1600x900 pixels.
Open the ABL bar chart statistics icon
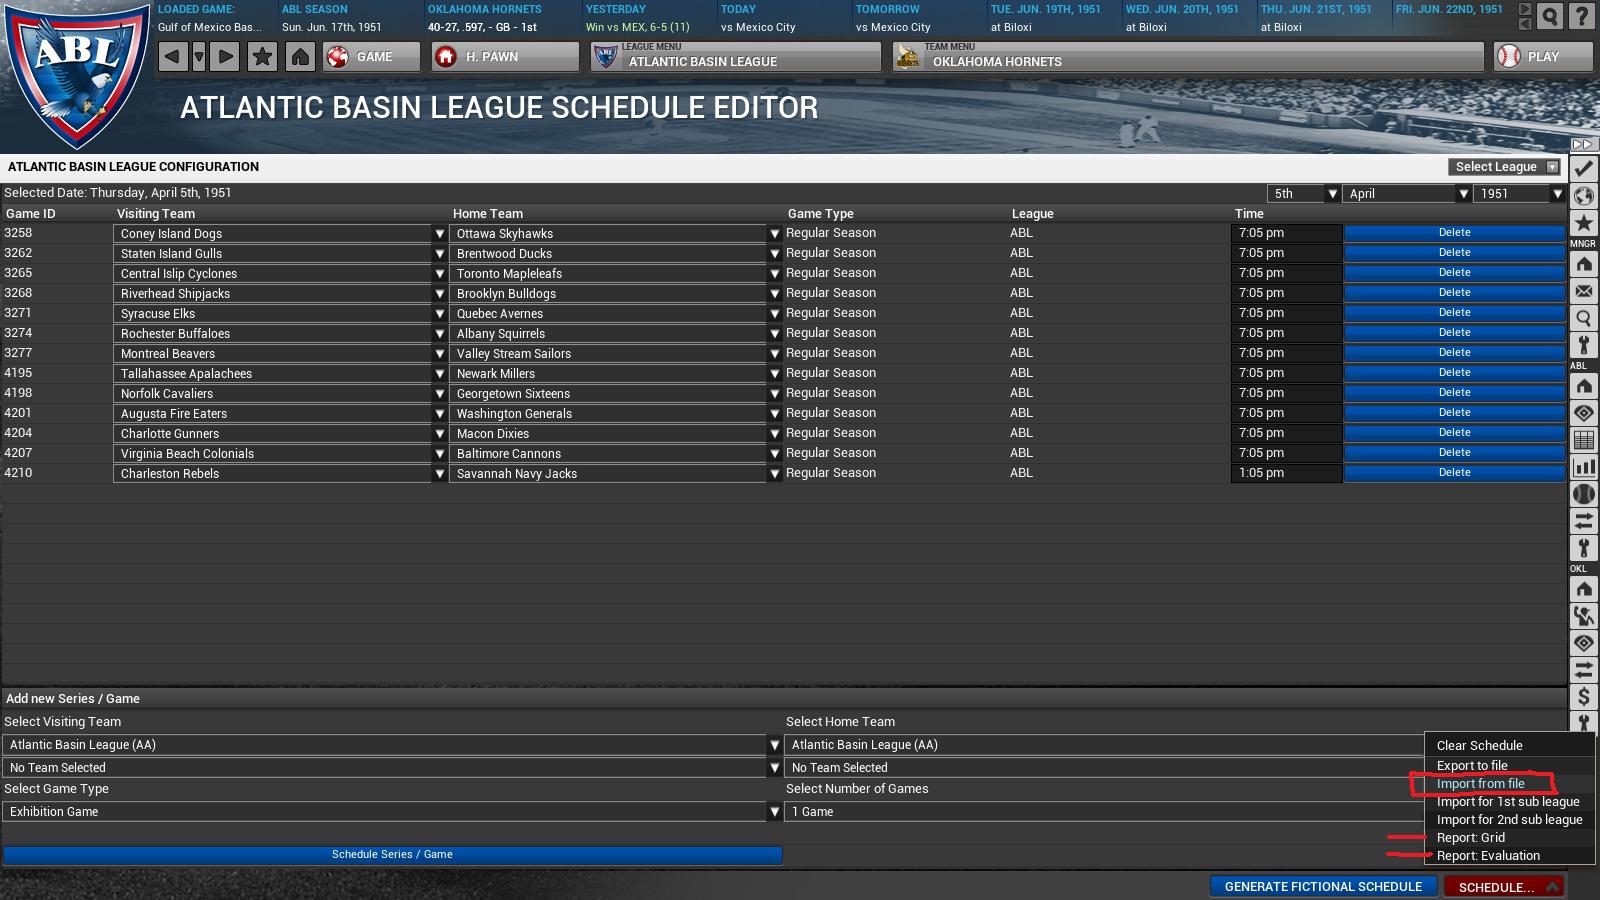1584,467
